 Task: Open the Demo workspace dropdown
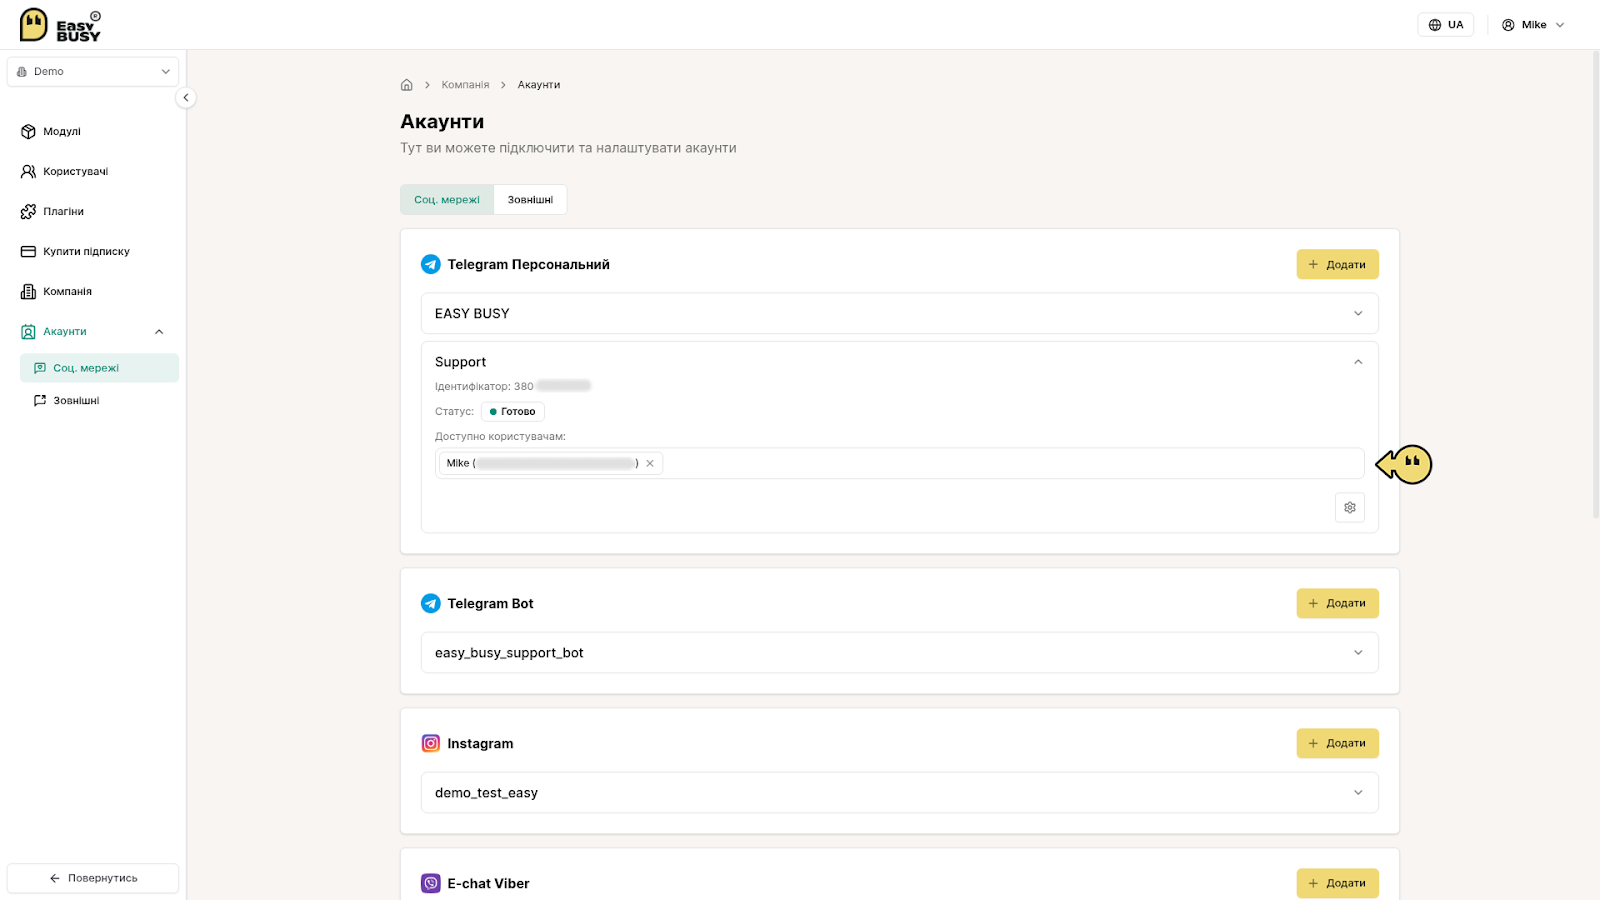click(x=93, y=72)
